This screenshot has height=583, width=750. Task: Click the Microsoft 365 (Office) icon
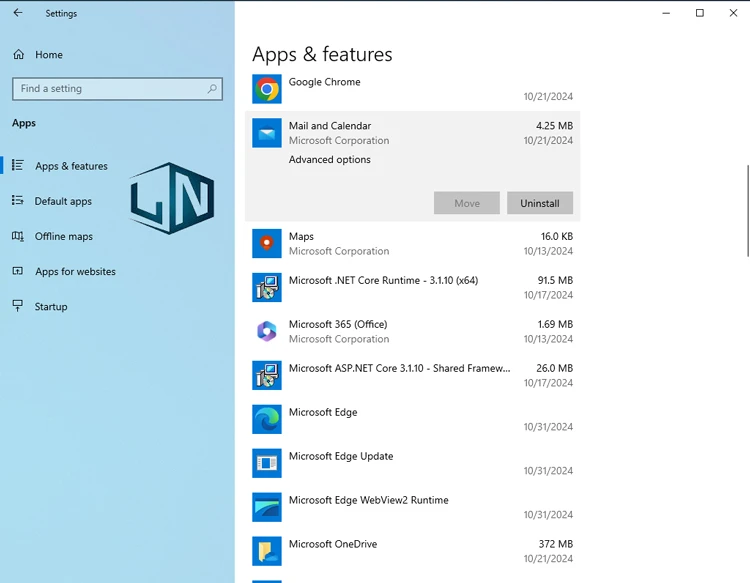[x=267, y=331]
